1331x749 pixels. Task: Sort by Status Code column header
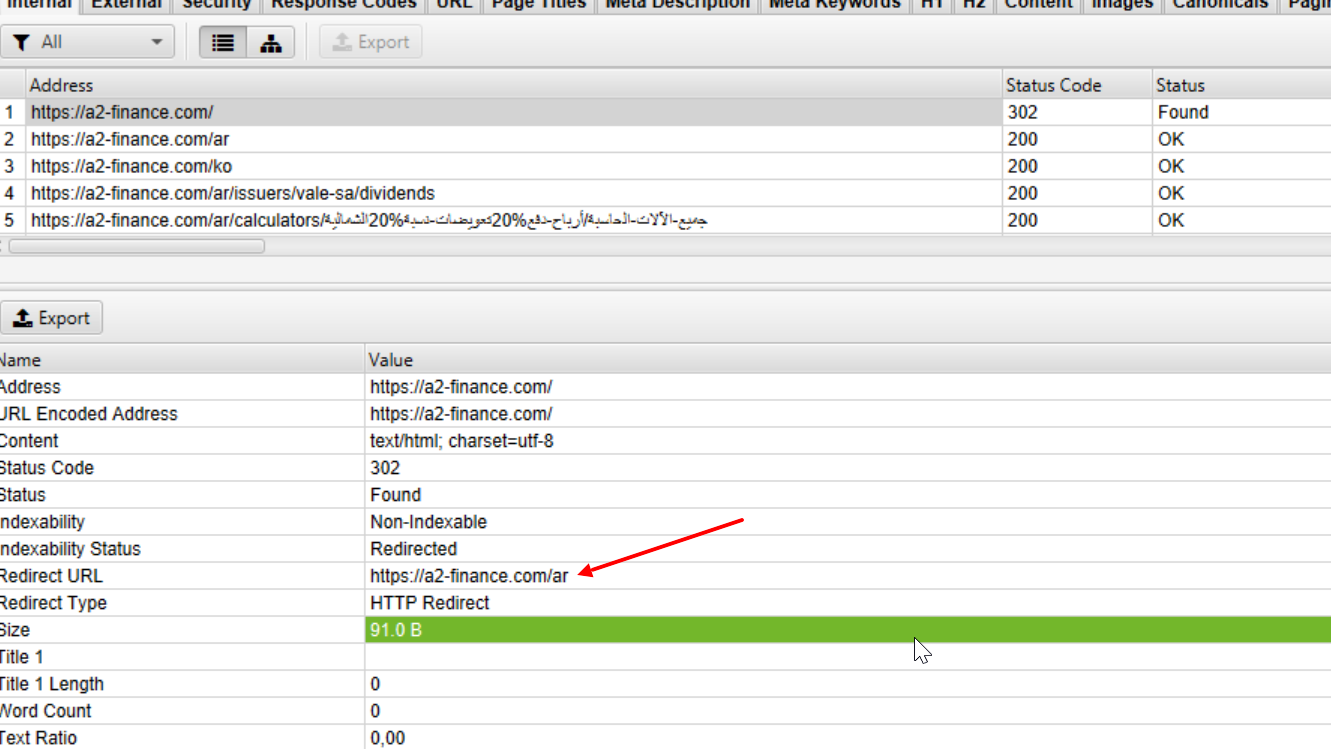(1076, 85)
